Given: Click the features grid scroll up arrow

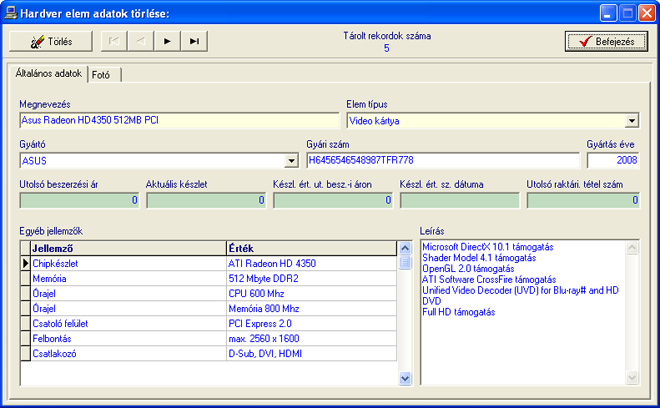Looking at the screenshot, I should [405, 248].
